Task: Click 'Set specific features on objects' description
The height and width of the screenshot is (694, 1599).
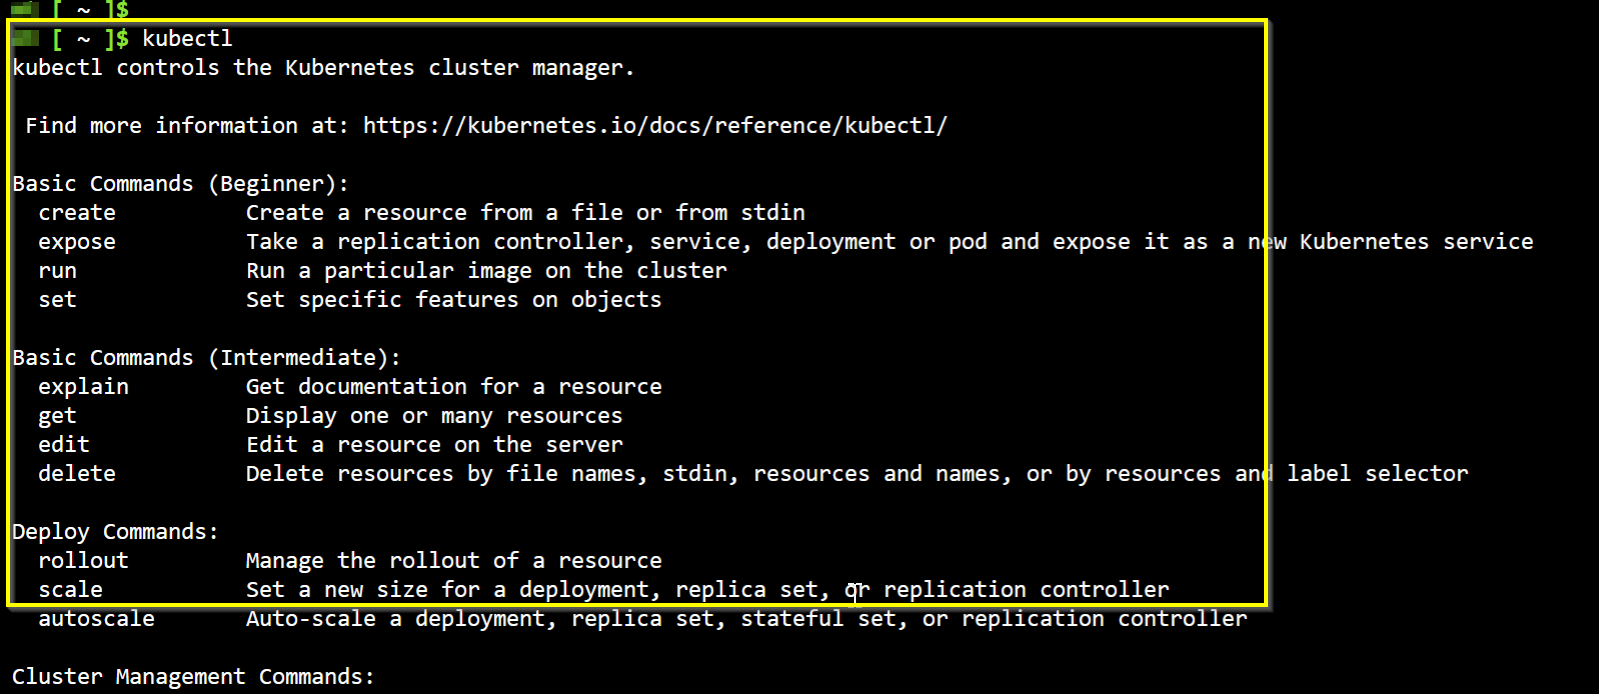Action: (454, 300)
